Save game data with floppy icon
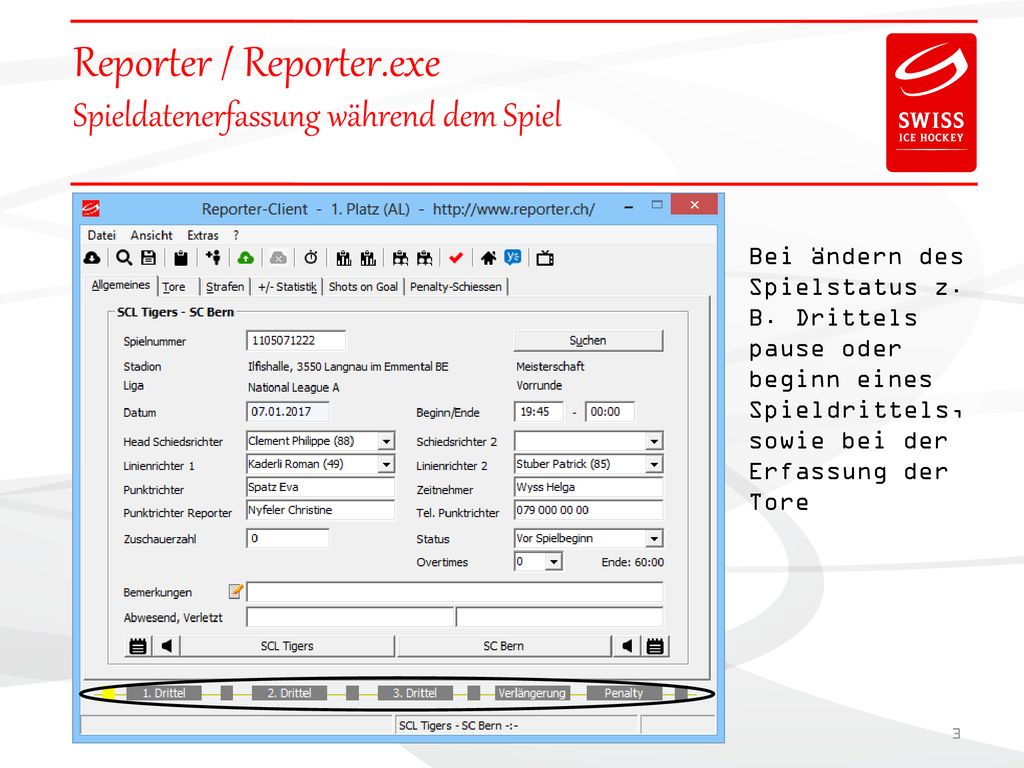 pos(149,258)
